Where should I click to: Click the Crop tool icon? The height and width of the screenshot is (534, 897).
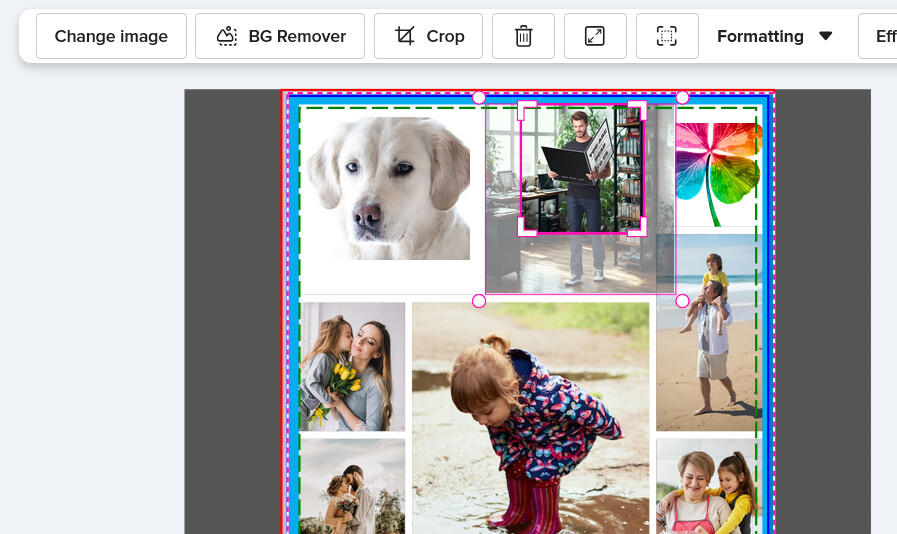click(x=404, y=36)
